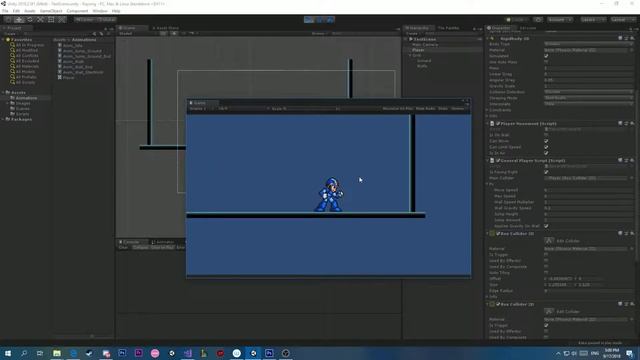
Task: Click Stats in Game window
Action: coord(443,109)
